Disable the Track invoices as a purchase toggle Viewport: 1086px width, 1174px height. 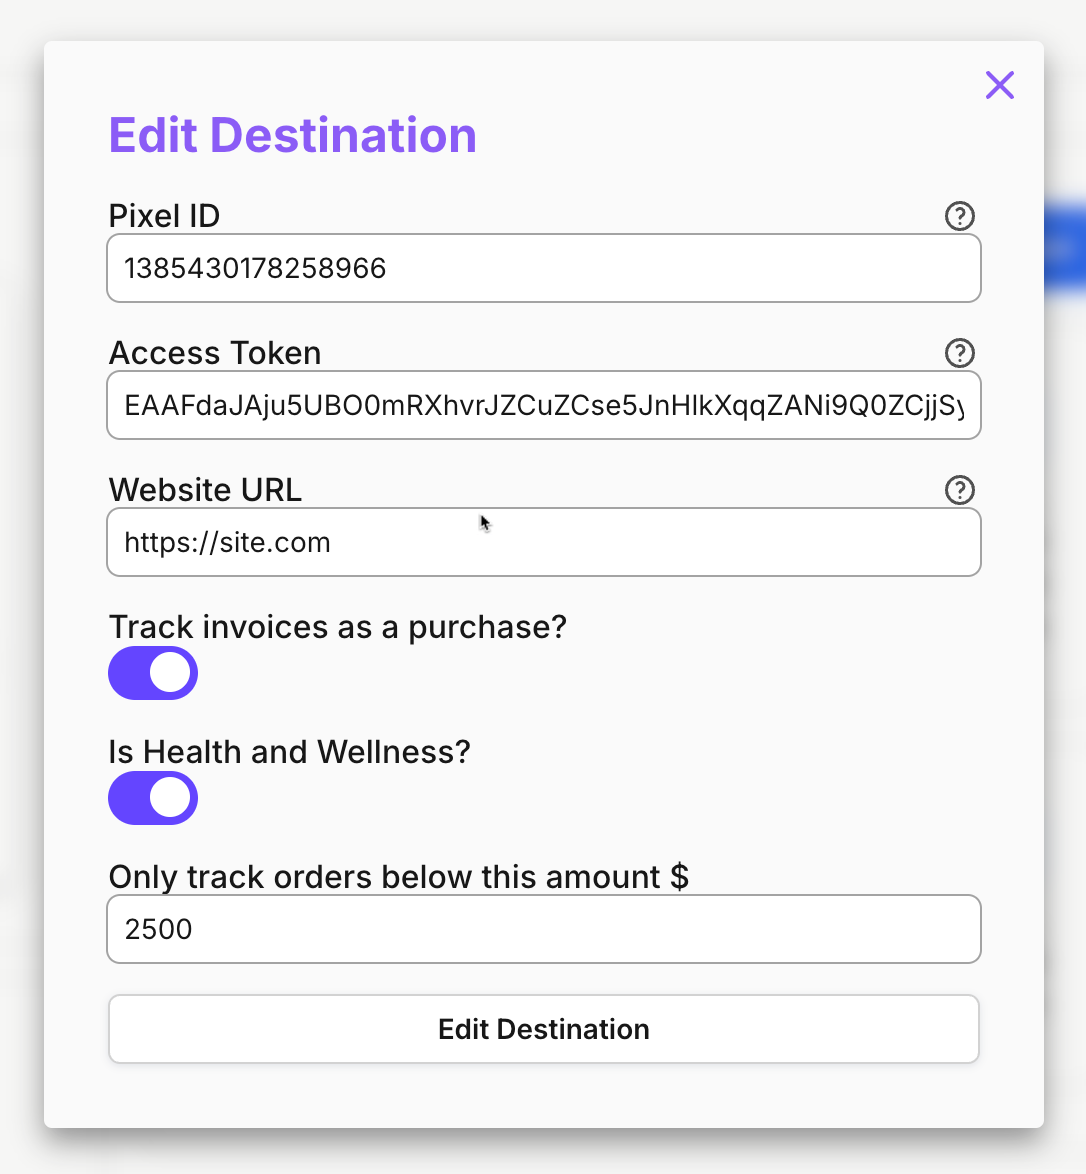pos(153,673)
